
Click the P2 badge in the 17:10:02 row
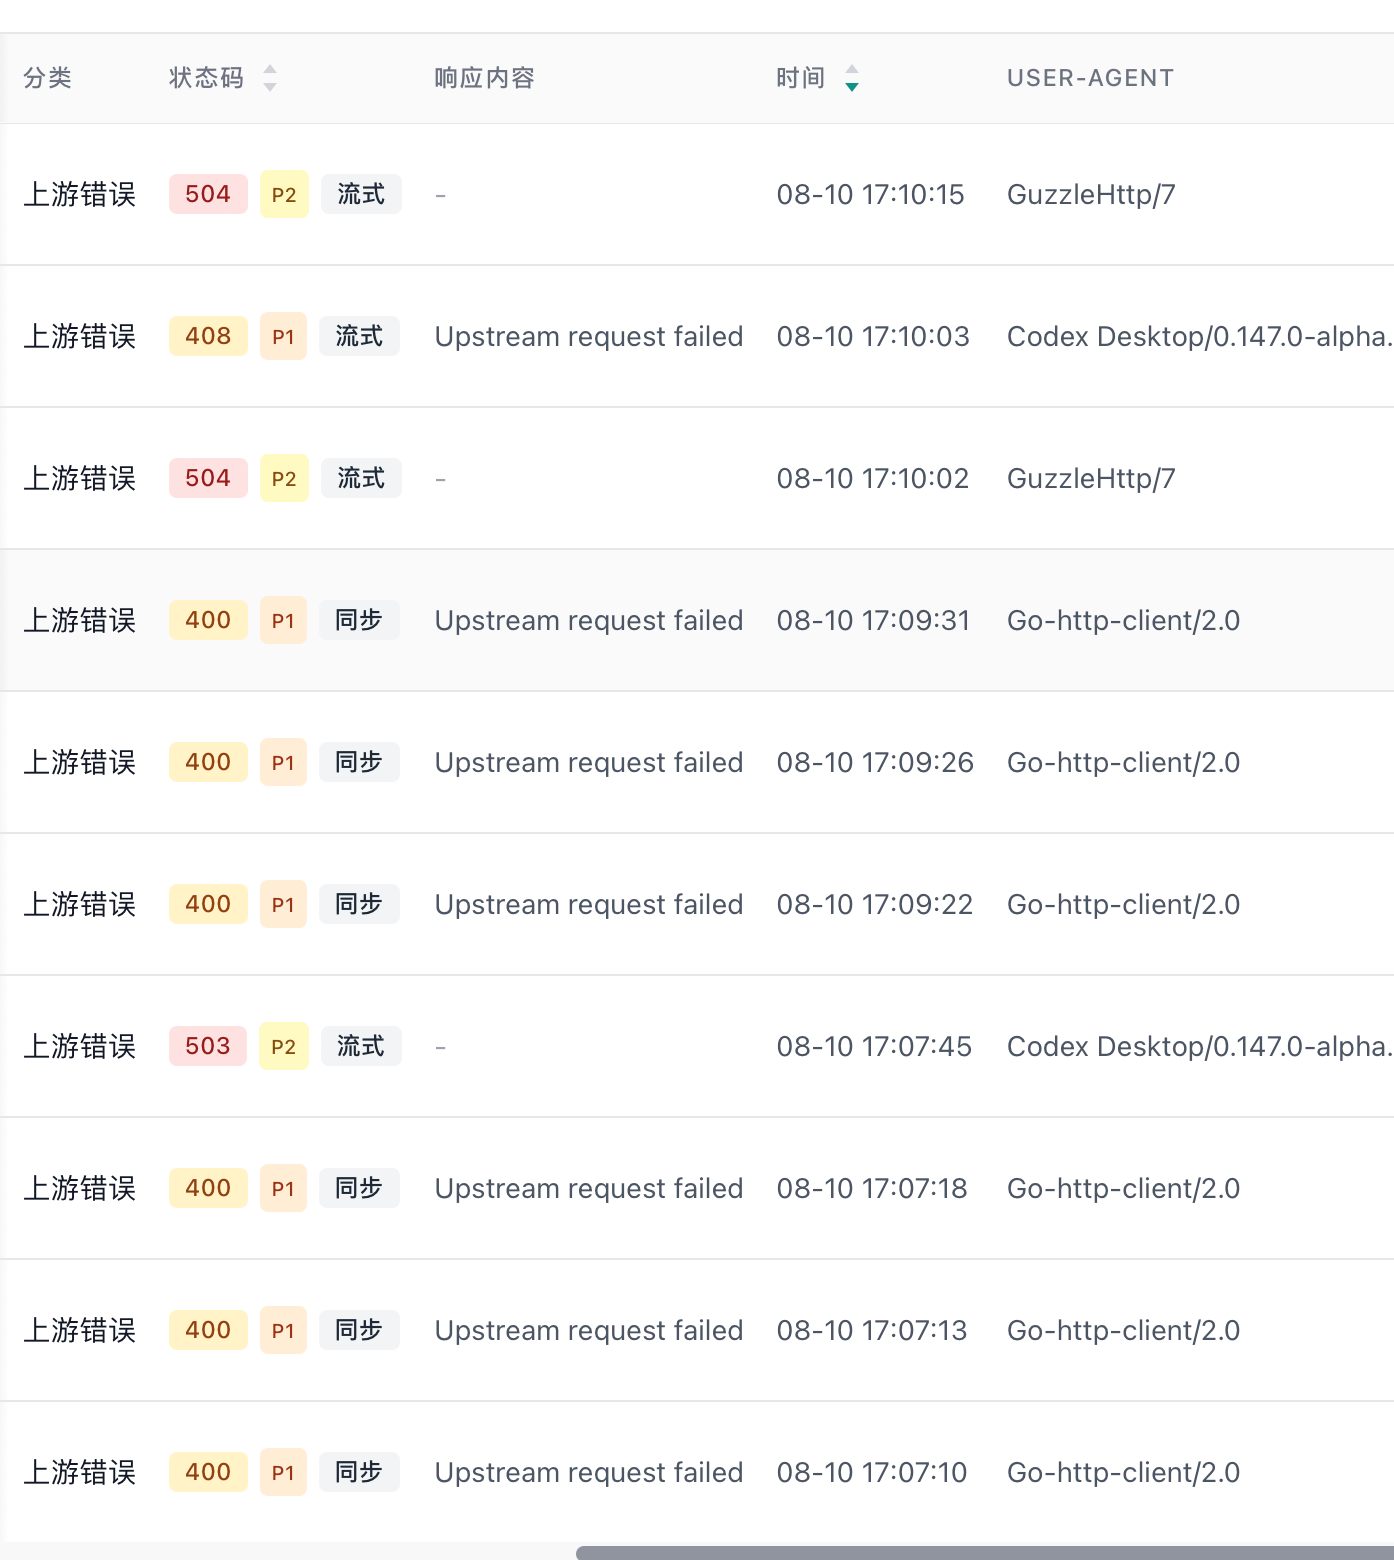284,478
